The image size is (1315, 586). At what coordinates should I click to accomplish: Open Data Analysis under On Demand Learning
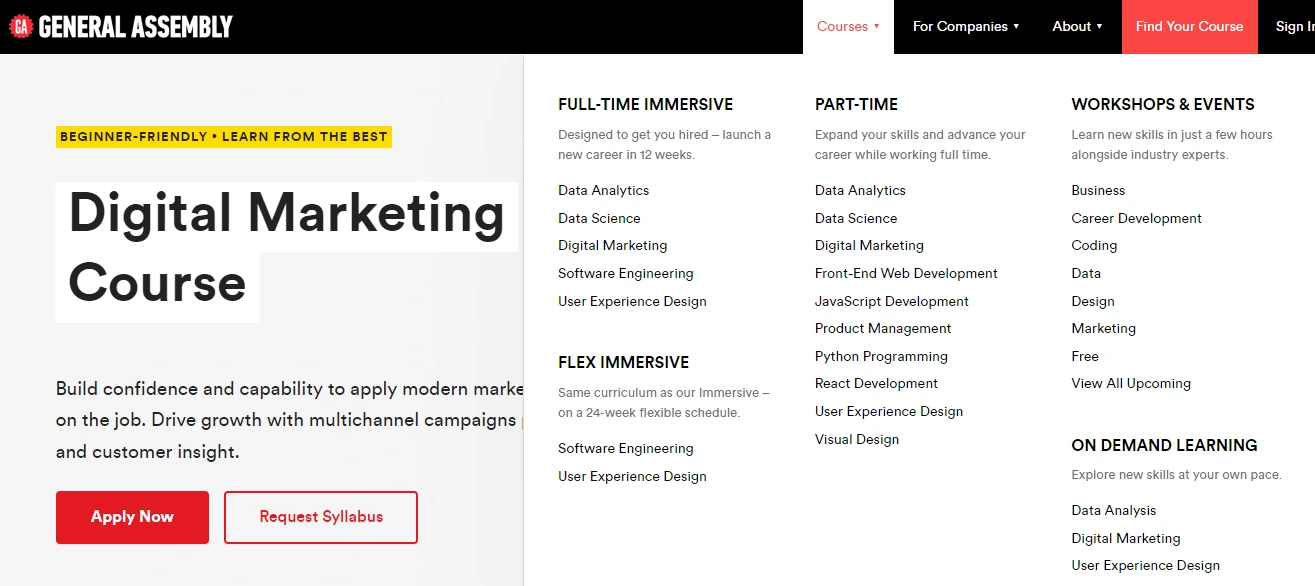coord(1114,510)
